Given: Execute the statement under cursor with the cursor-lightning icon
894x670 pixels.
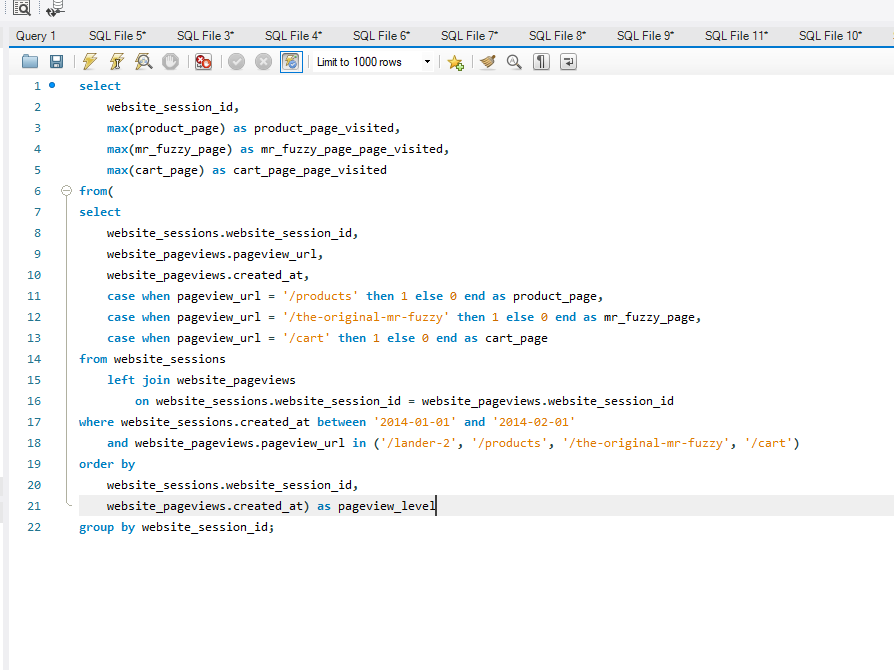Looking at the screenshot, I should [117, 62].
